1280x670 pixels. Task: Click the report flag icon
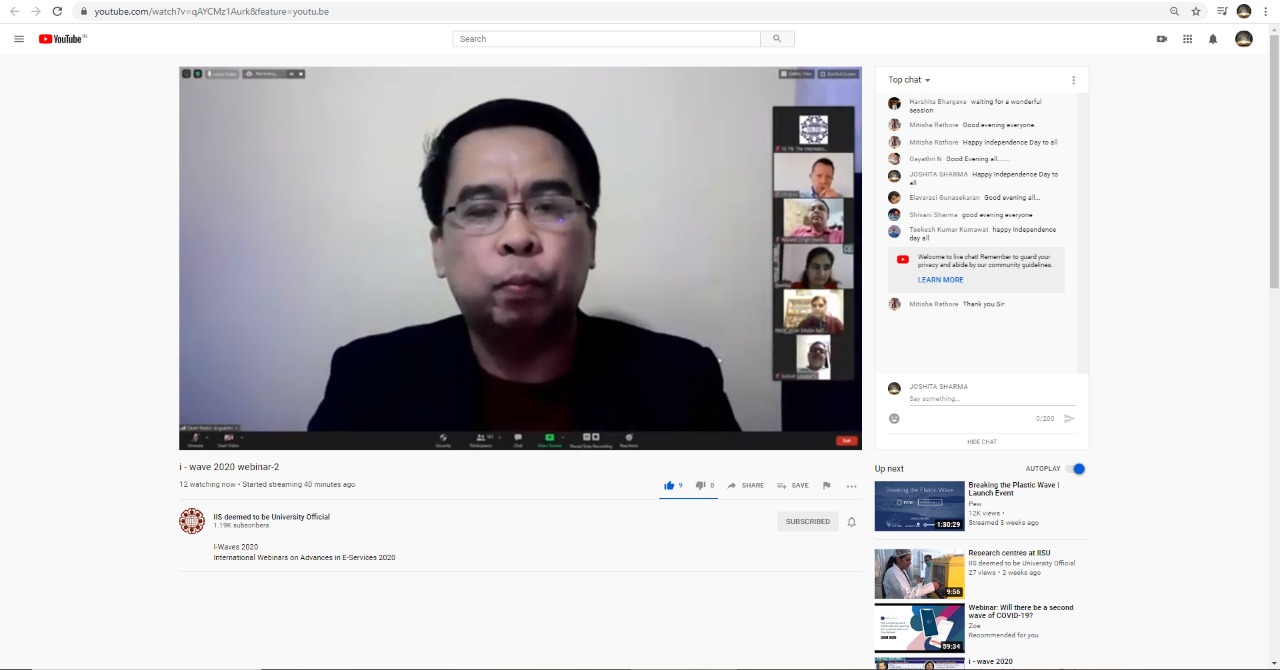coord(826,486)
